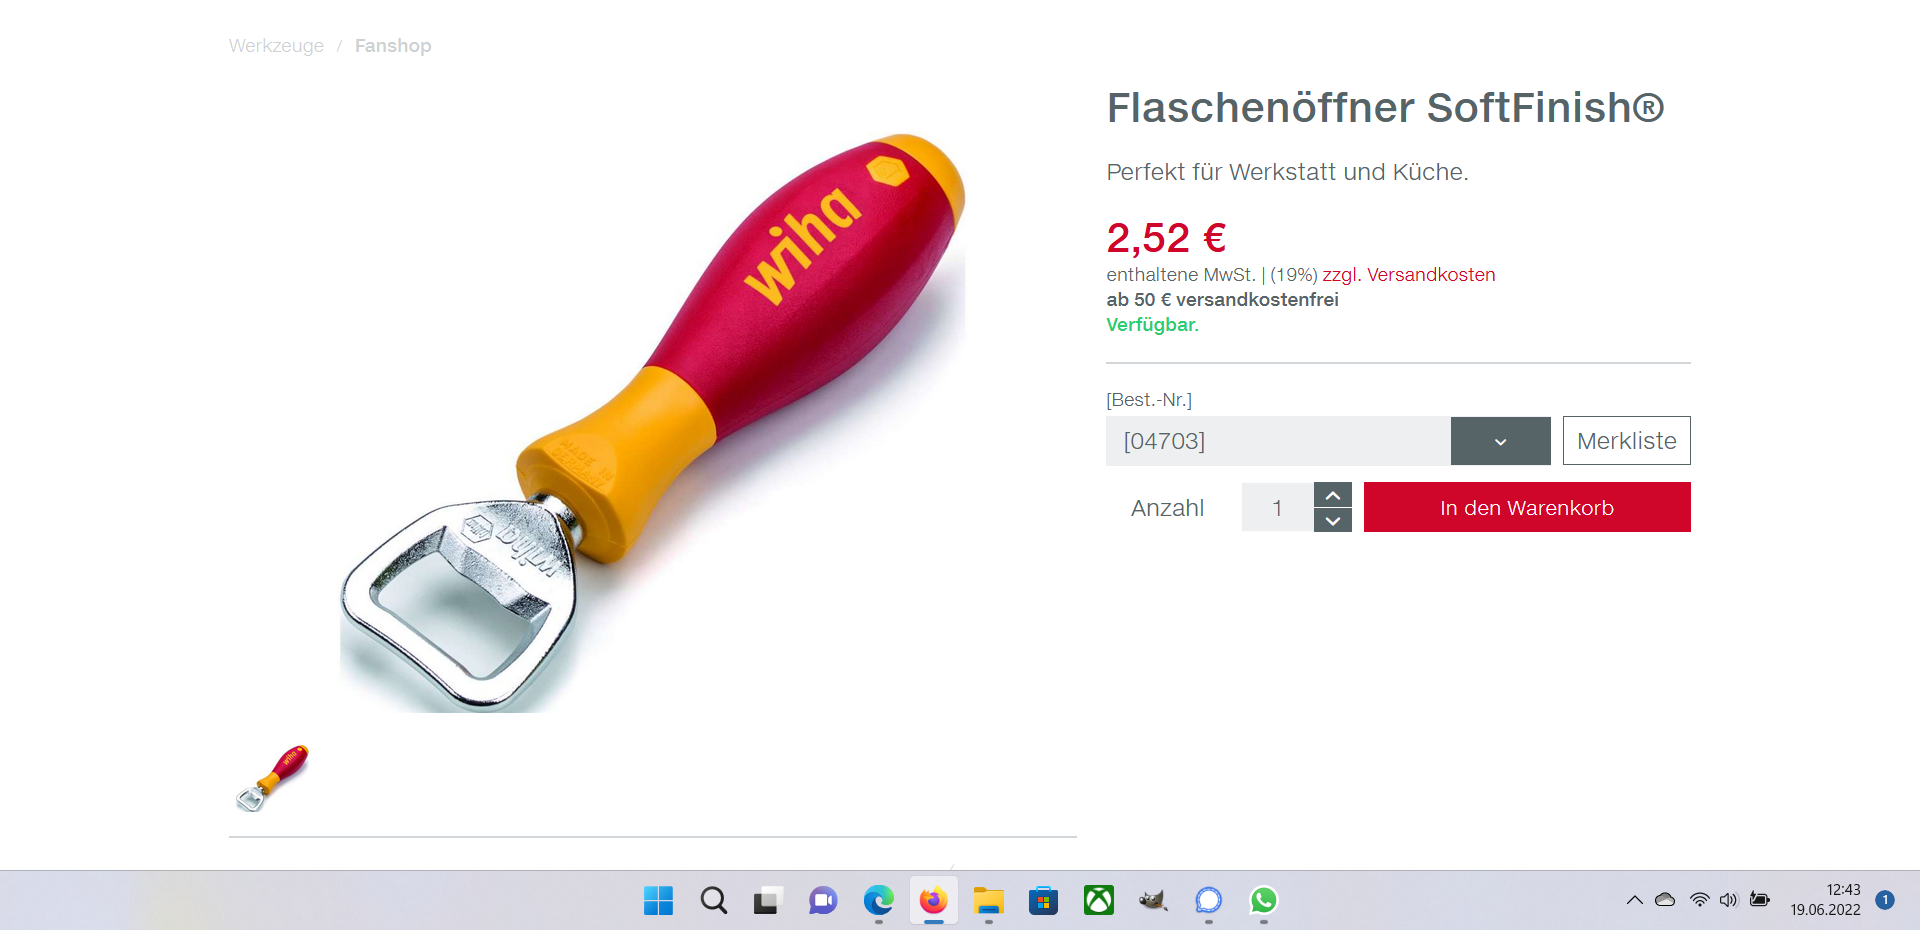Go to Werkzeuge breadcrumb
This screenshot has width=1920, height=930.
(x=276, y=46)
